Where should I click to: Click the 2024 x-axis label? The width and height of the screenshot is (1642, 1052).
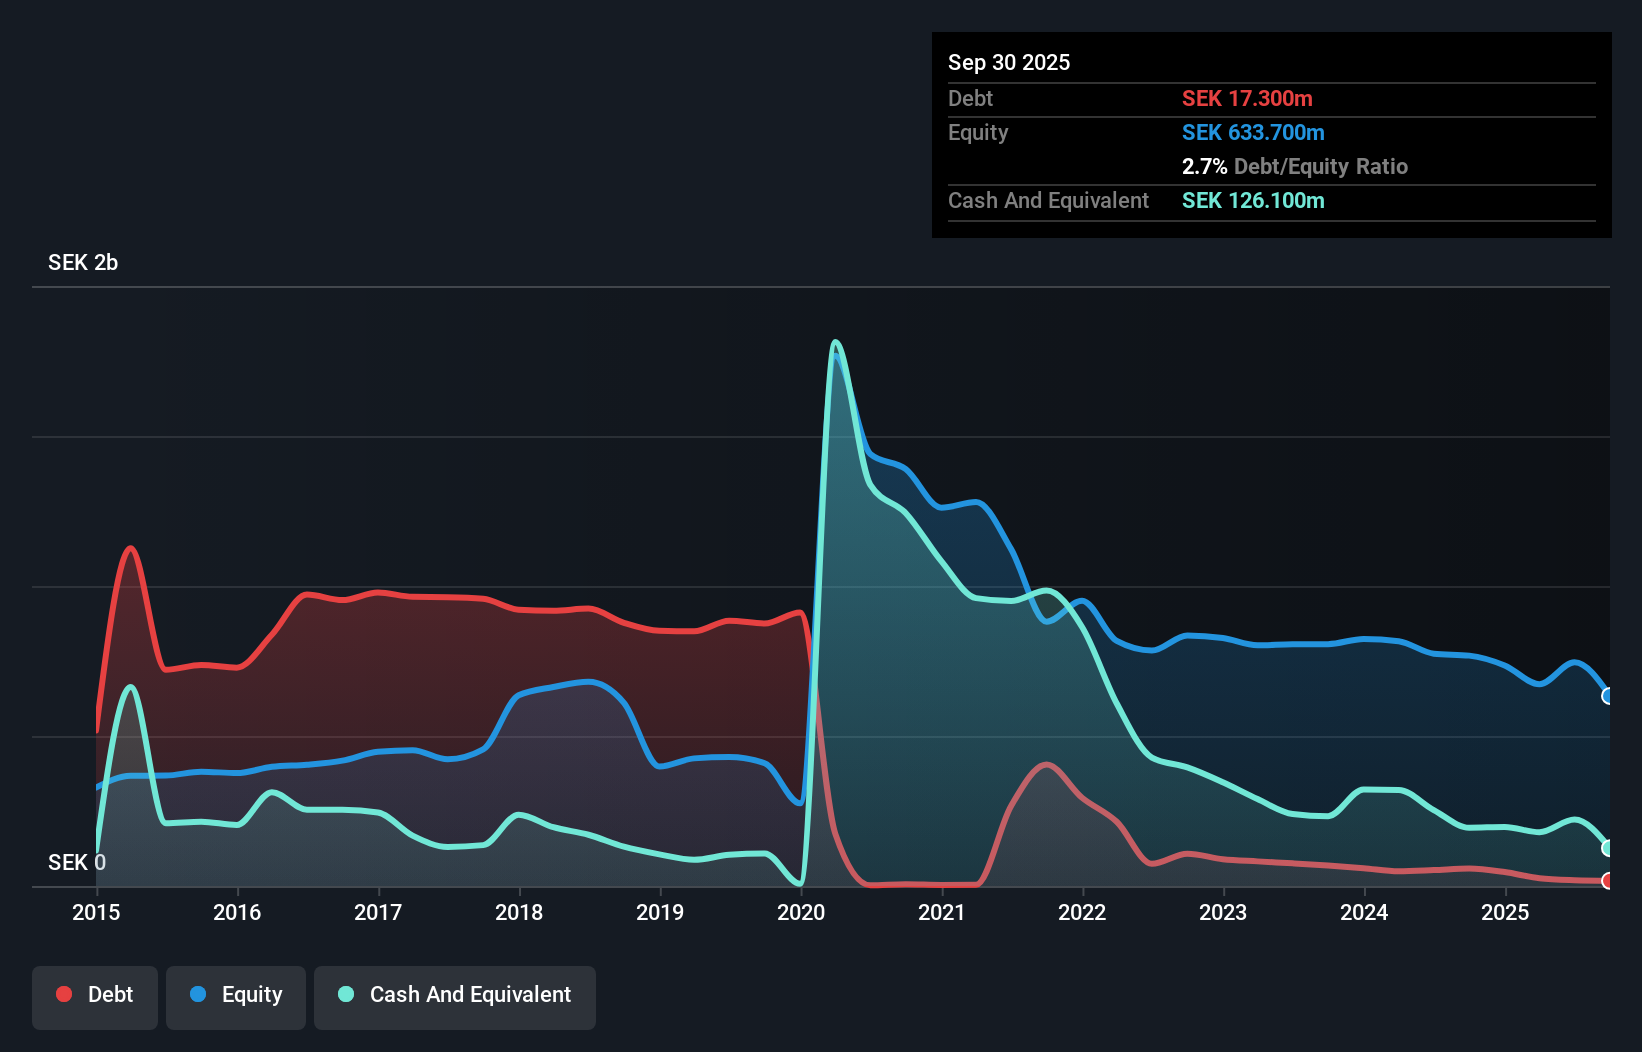click(1364, 912)
